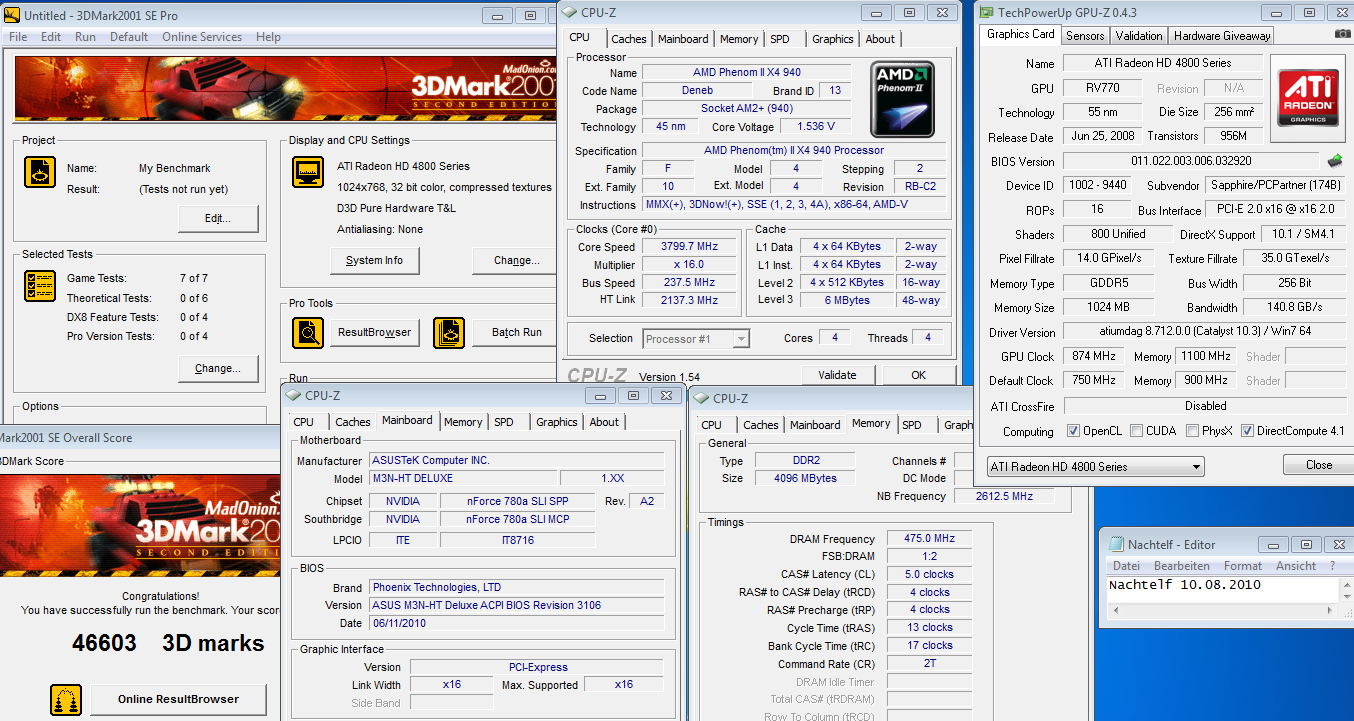Open the File menu in 3DMark2001
Image resolution: width=1354 pixels, height=721 pixels.
tap(18, 37)
